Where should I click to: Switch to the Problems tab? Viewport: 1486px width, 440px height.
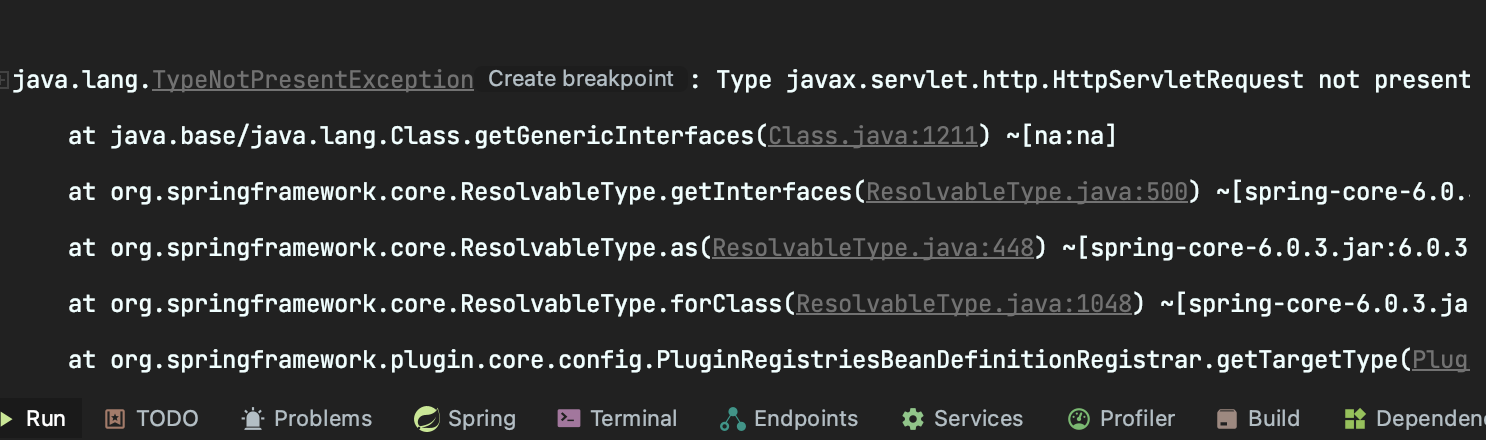coord(307,418)
